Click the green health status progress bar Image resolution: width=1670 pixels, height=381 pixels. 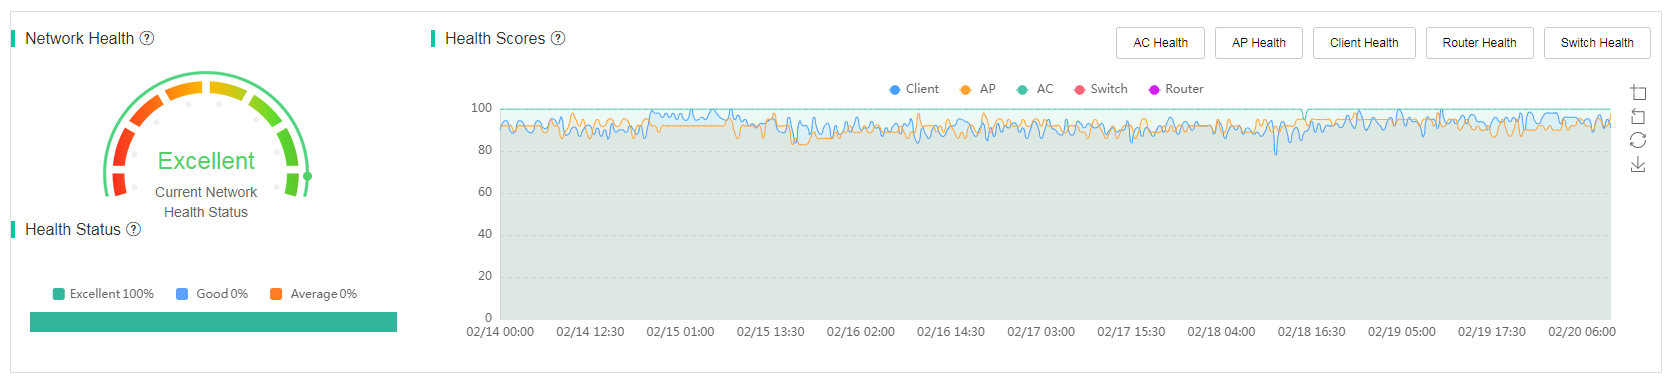click(213, 322)
